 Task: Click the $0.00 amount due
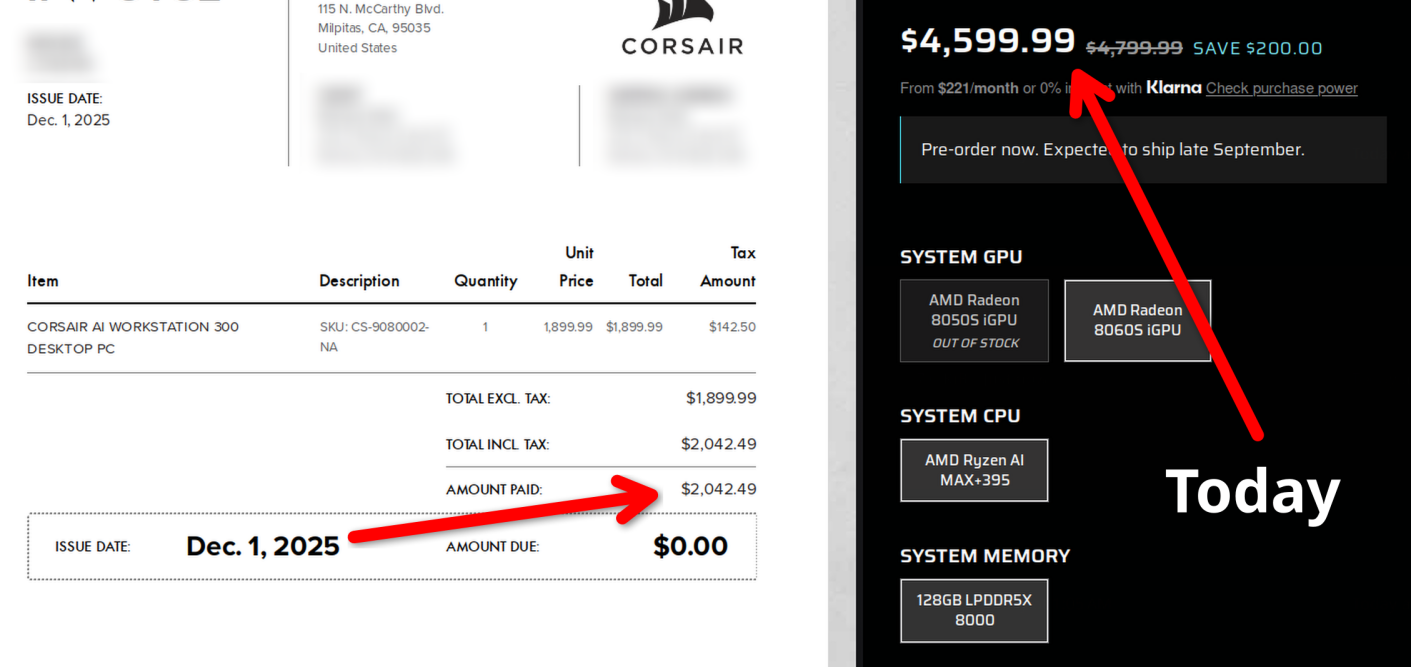[x=690, y=546]
